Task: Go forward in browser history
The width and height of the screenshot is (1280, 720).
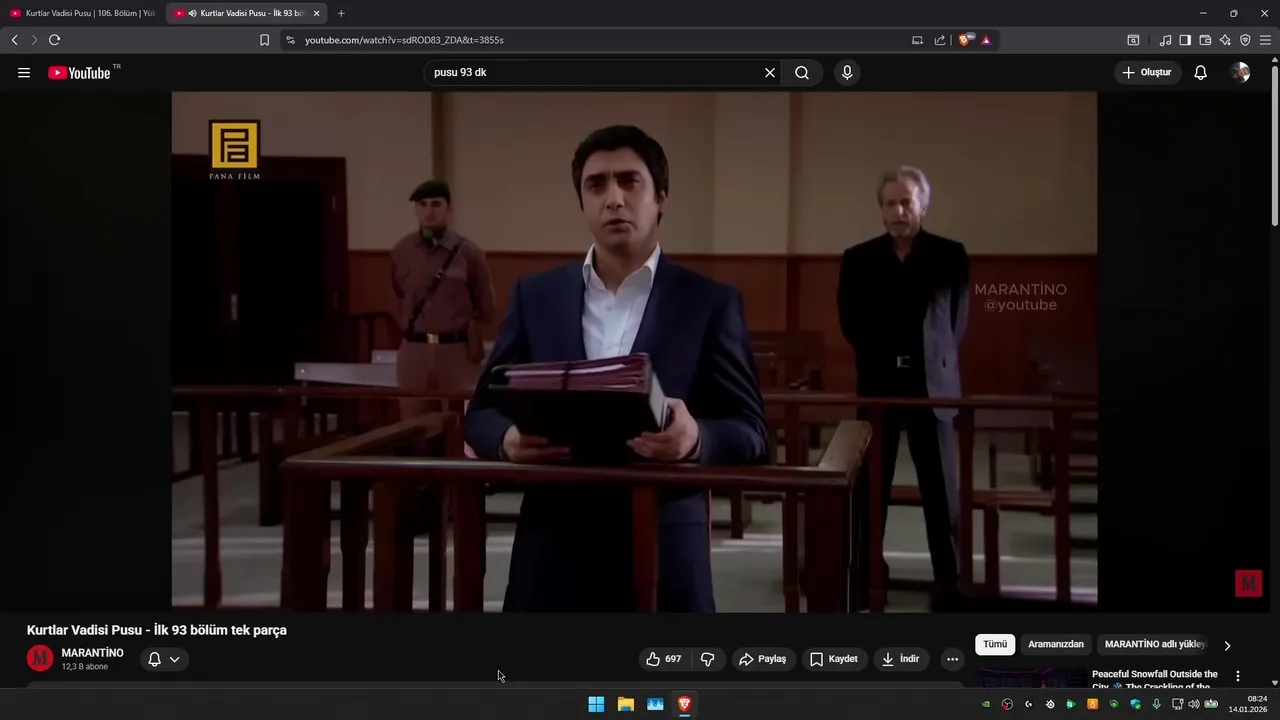Action: pyautogui.click(x=34, y=40)
